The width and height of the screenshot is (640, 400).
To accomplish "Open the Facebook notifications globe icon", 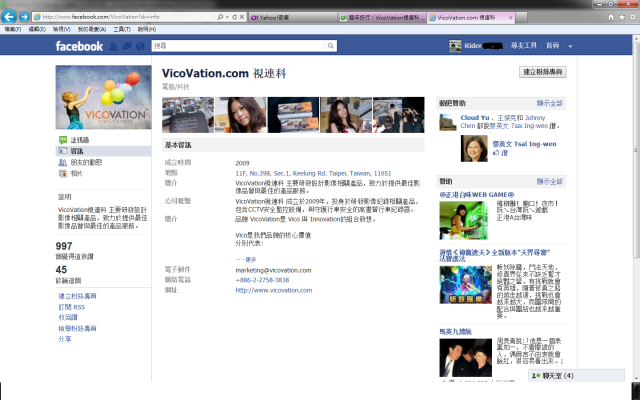I will pos(140,46).
